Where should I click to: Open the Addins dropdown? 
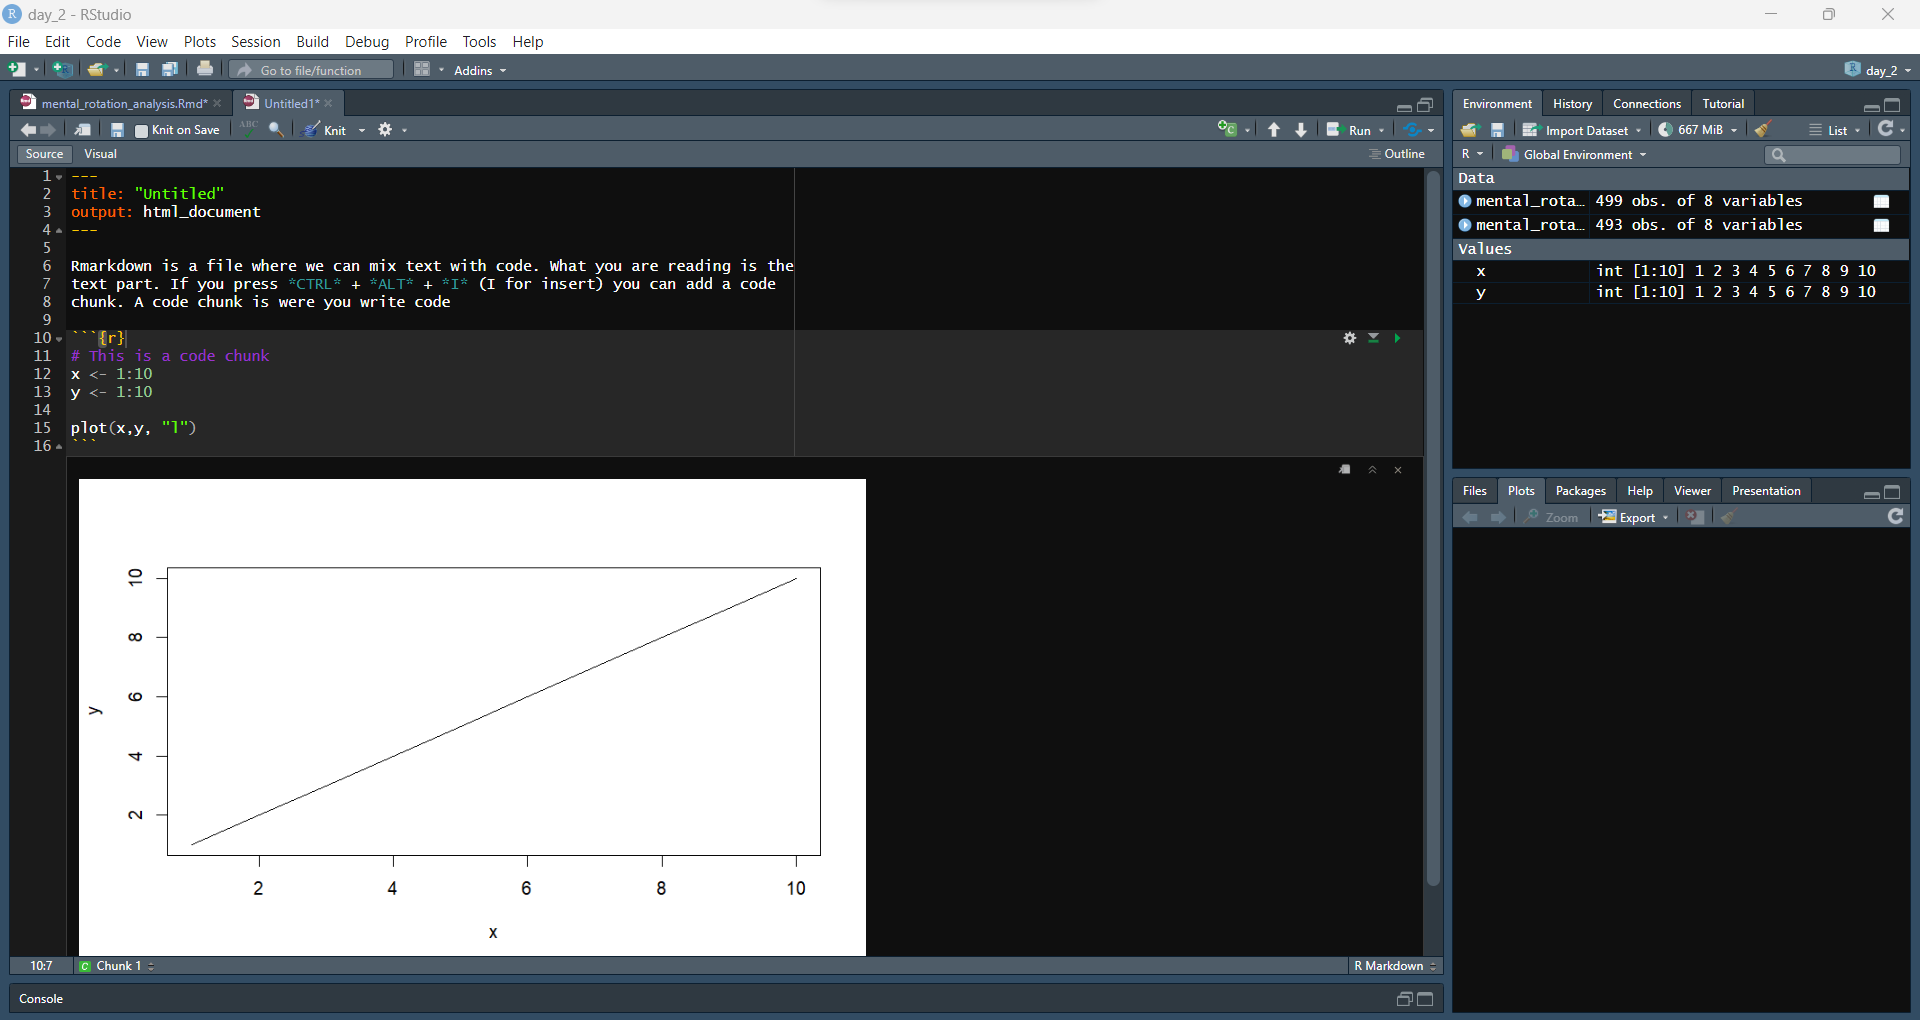coord(480,70)
